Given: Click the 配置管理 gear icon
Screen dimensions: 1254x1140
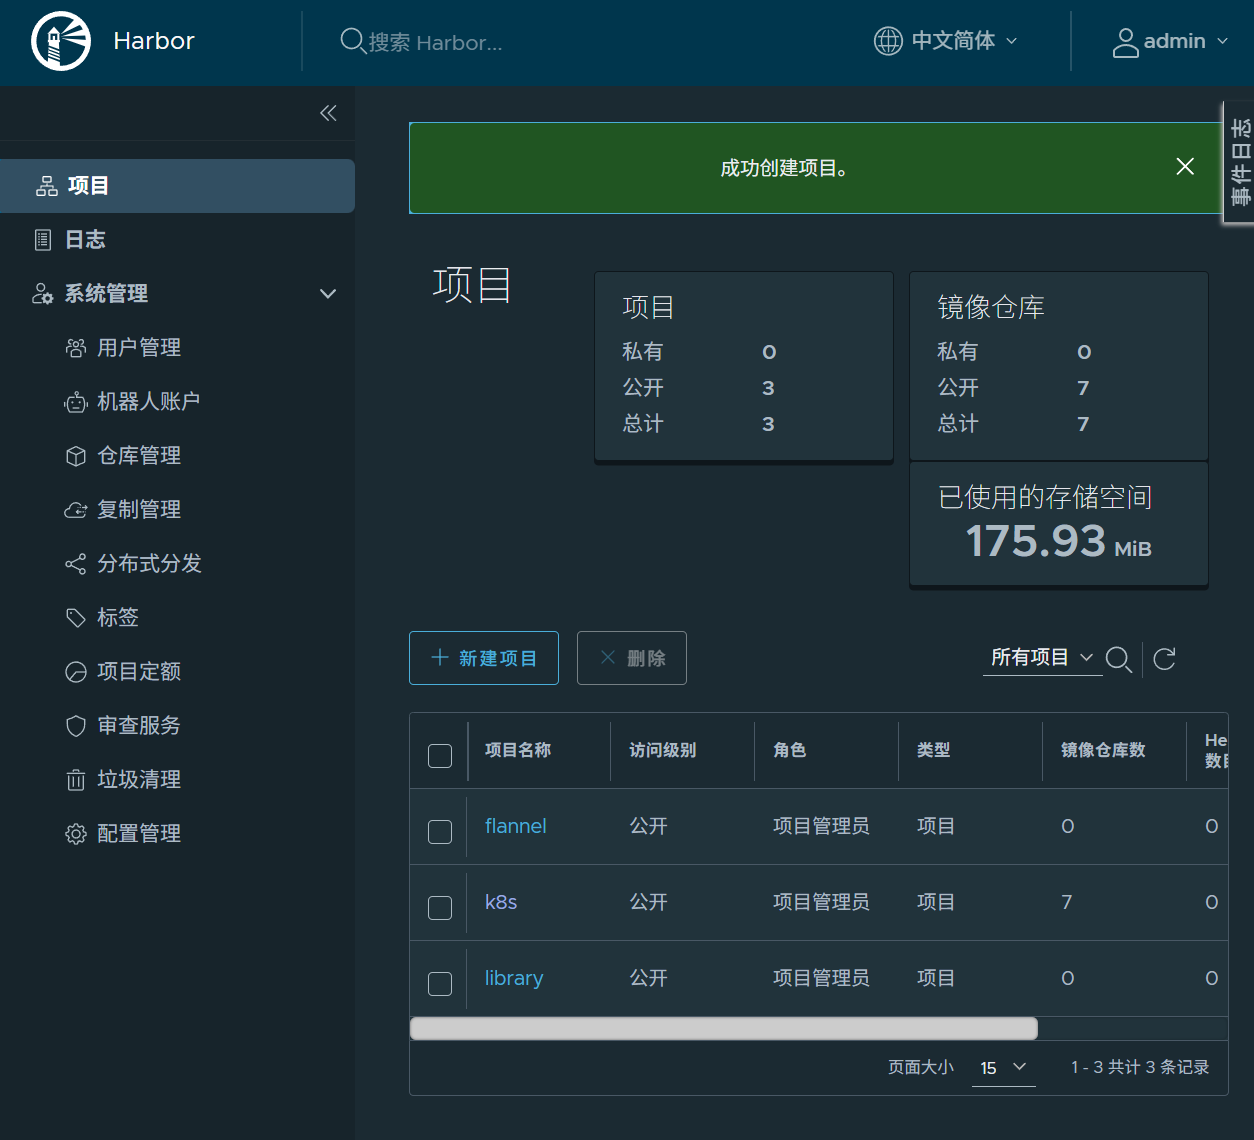Looking at the screenshot, I should (76, 834).
